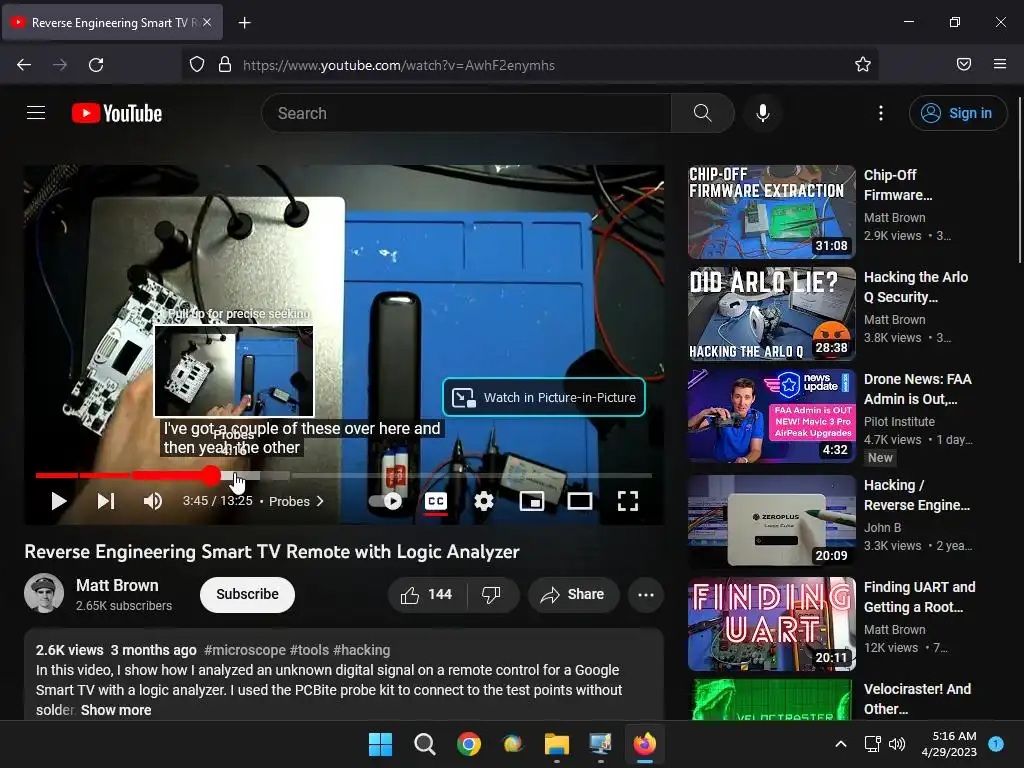Enter full screen mode
Viewport: 1024px width, 768px height.
coord(628,501)
